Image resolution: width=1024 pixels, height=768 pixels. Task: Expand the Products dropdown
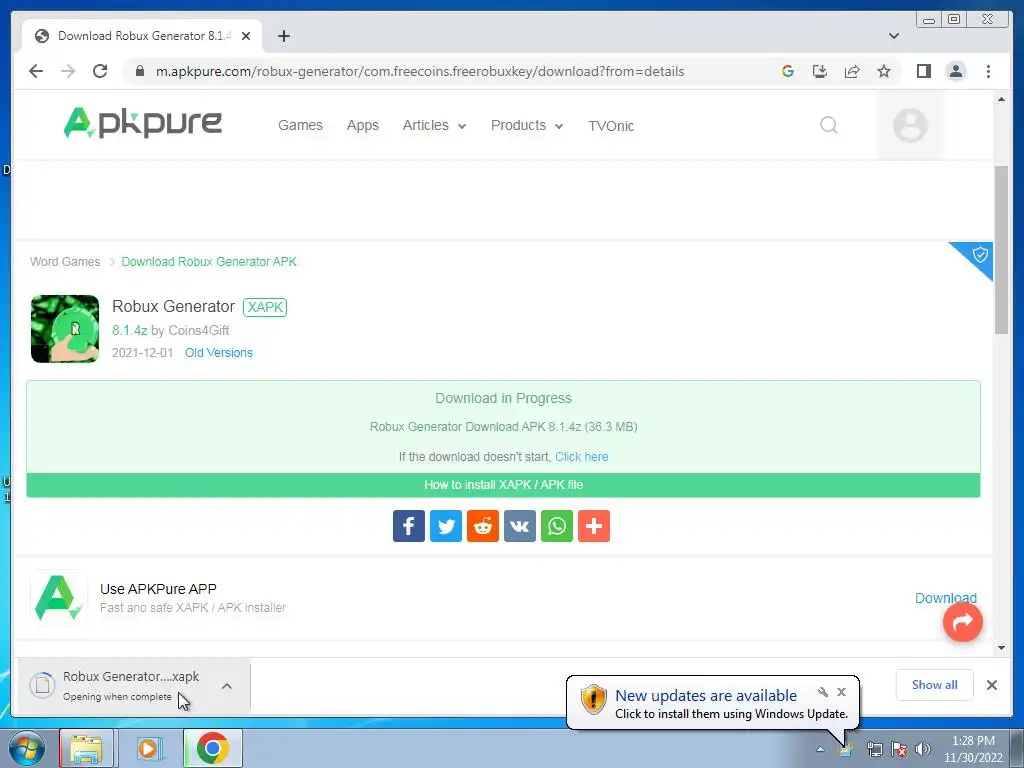click(527, 125)
